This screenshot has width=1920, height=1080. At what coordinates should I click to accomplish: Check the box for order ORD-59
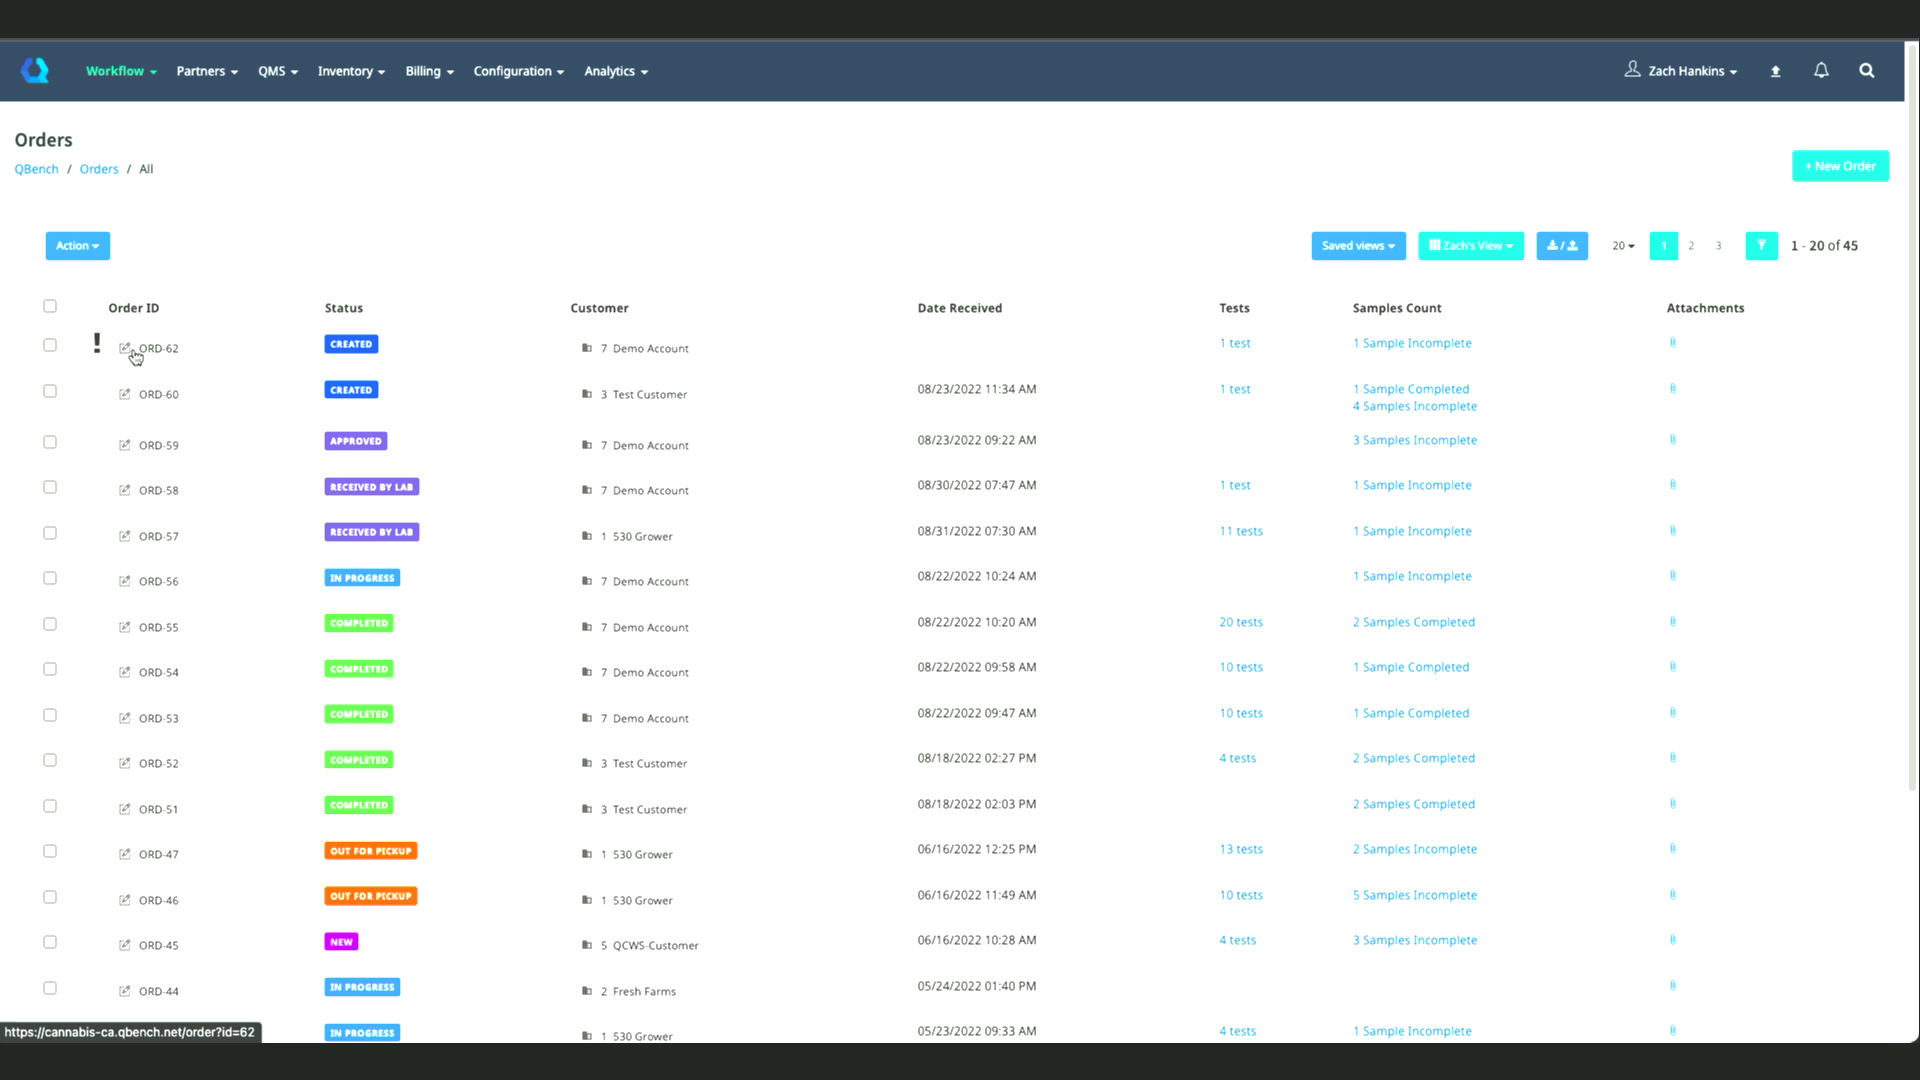50,442
